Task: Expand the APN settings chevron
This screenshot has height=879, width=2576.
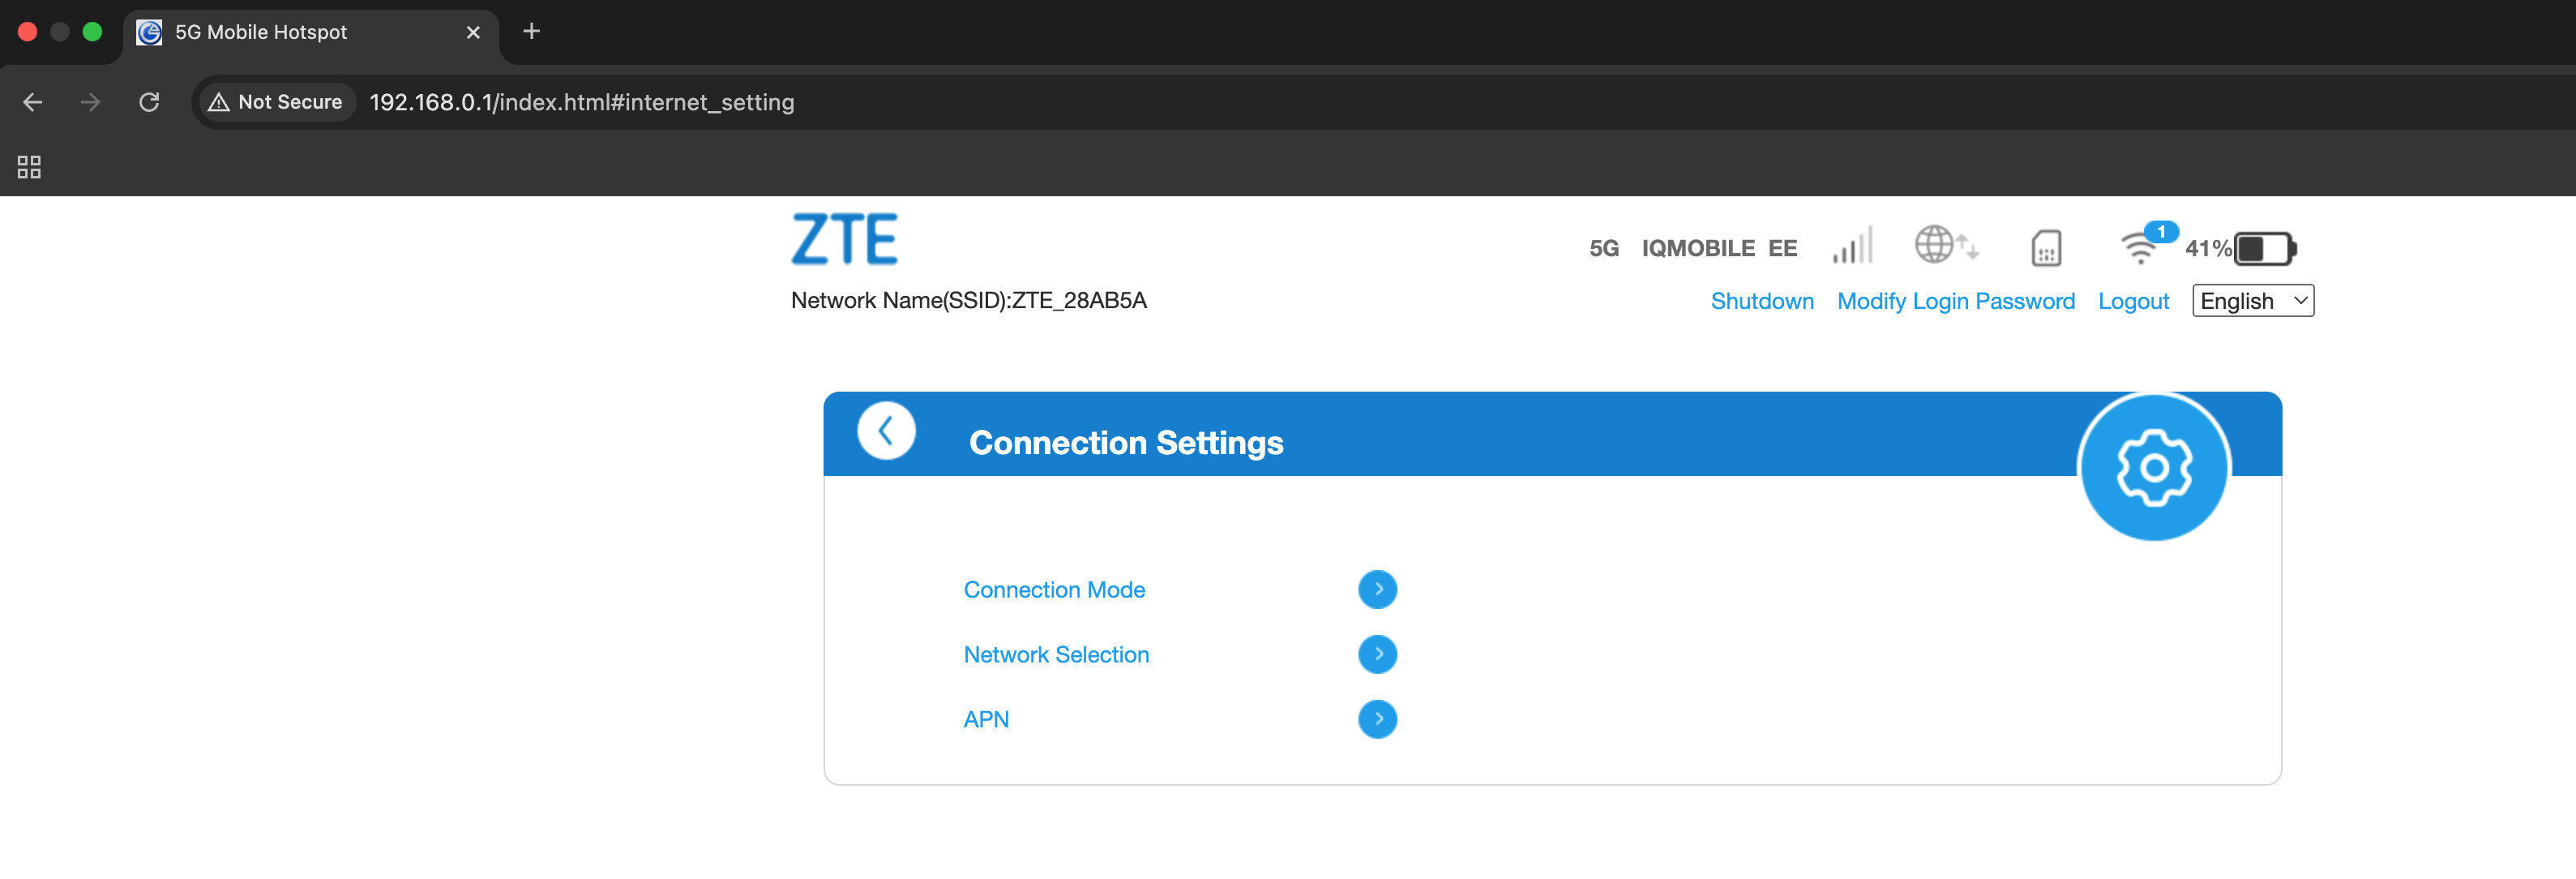Action: [1378, 719]
